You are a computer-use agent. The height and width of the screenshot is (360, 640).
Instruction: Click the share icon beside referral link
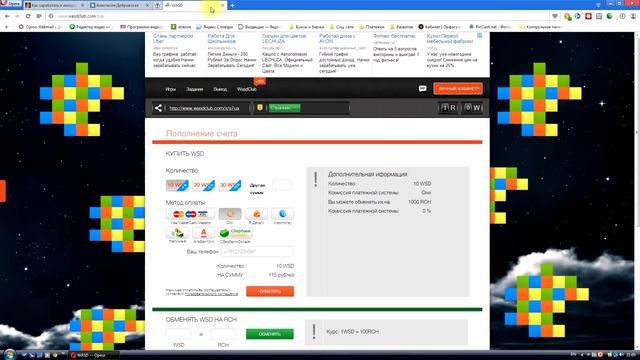click(158, 108)
